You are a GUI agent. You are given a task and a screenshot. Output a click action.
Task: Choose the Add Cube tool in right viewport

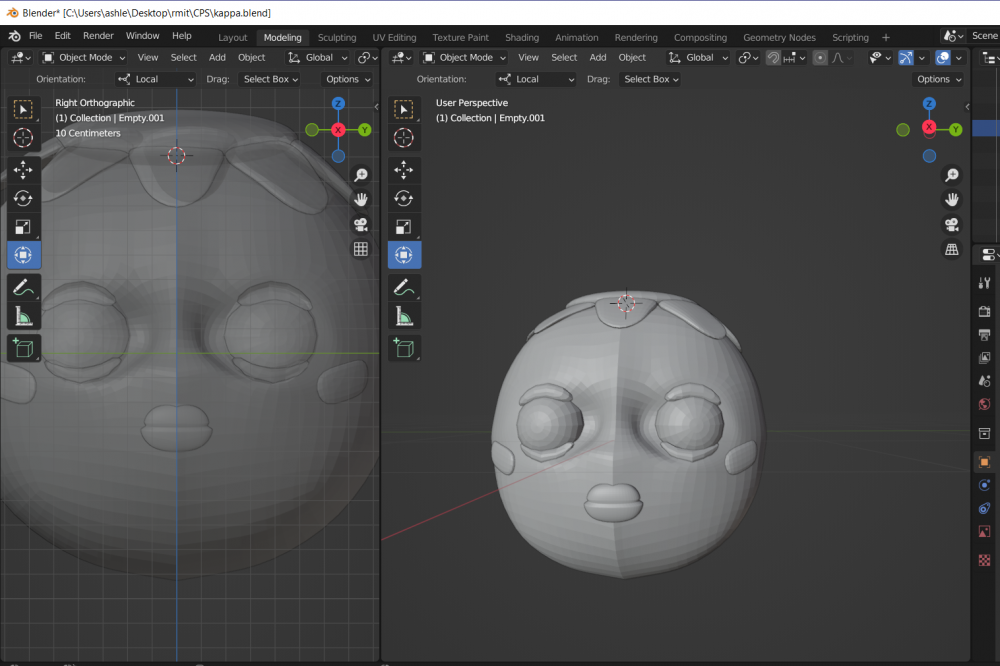pos(404,348)
